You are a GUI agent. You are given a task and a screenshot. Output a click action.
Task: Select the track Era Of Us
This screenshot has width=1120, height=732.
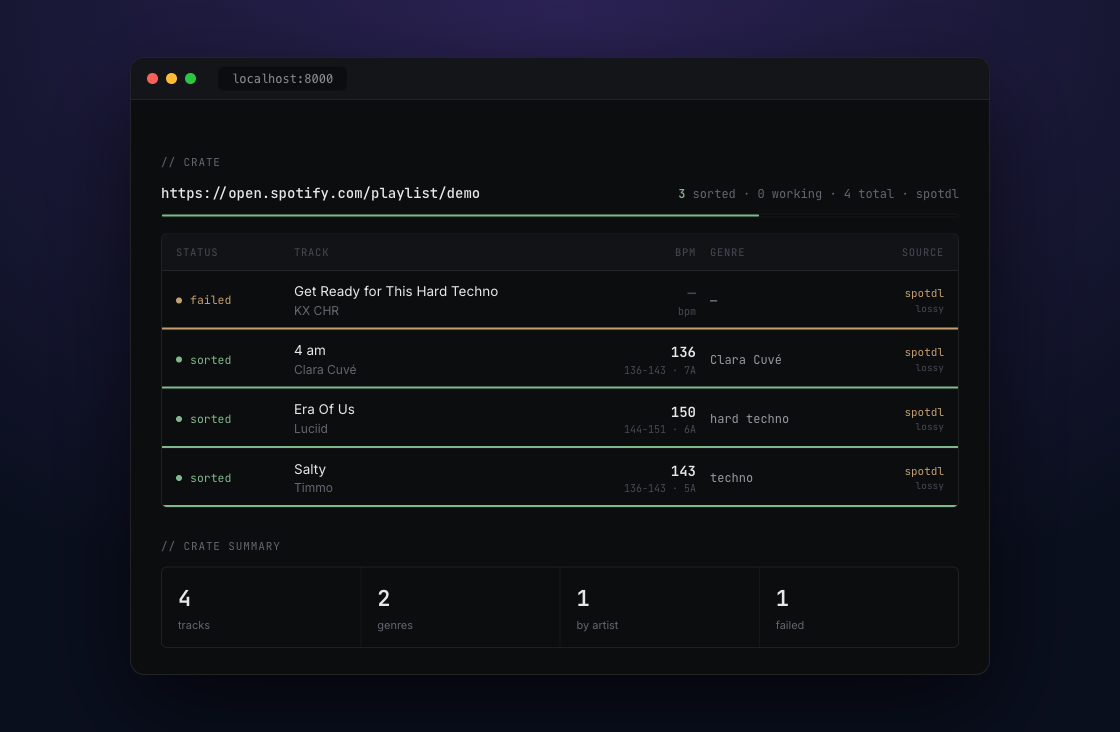coord(324,409)
